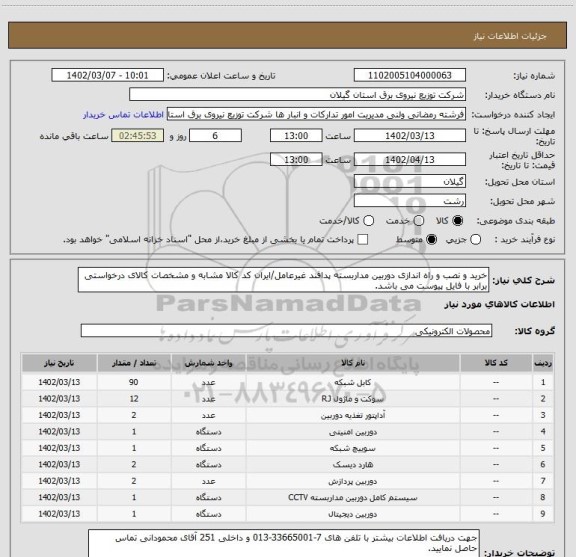The height and width of the screenshot is (557, 576).
Task: Select the کابل شبکه row item name
Action: coord(353,382)
